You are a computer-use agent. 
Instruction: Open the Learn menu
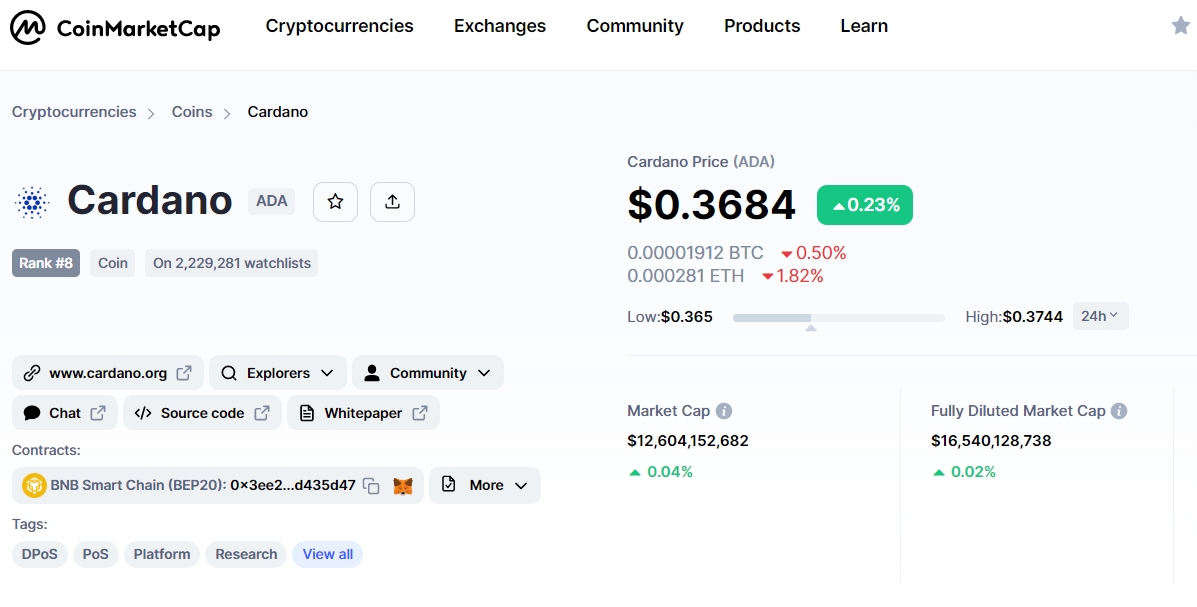point(864,26)
